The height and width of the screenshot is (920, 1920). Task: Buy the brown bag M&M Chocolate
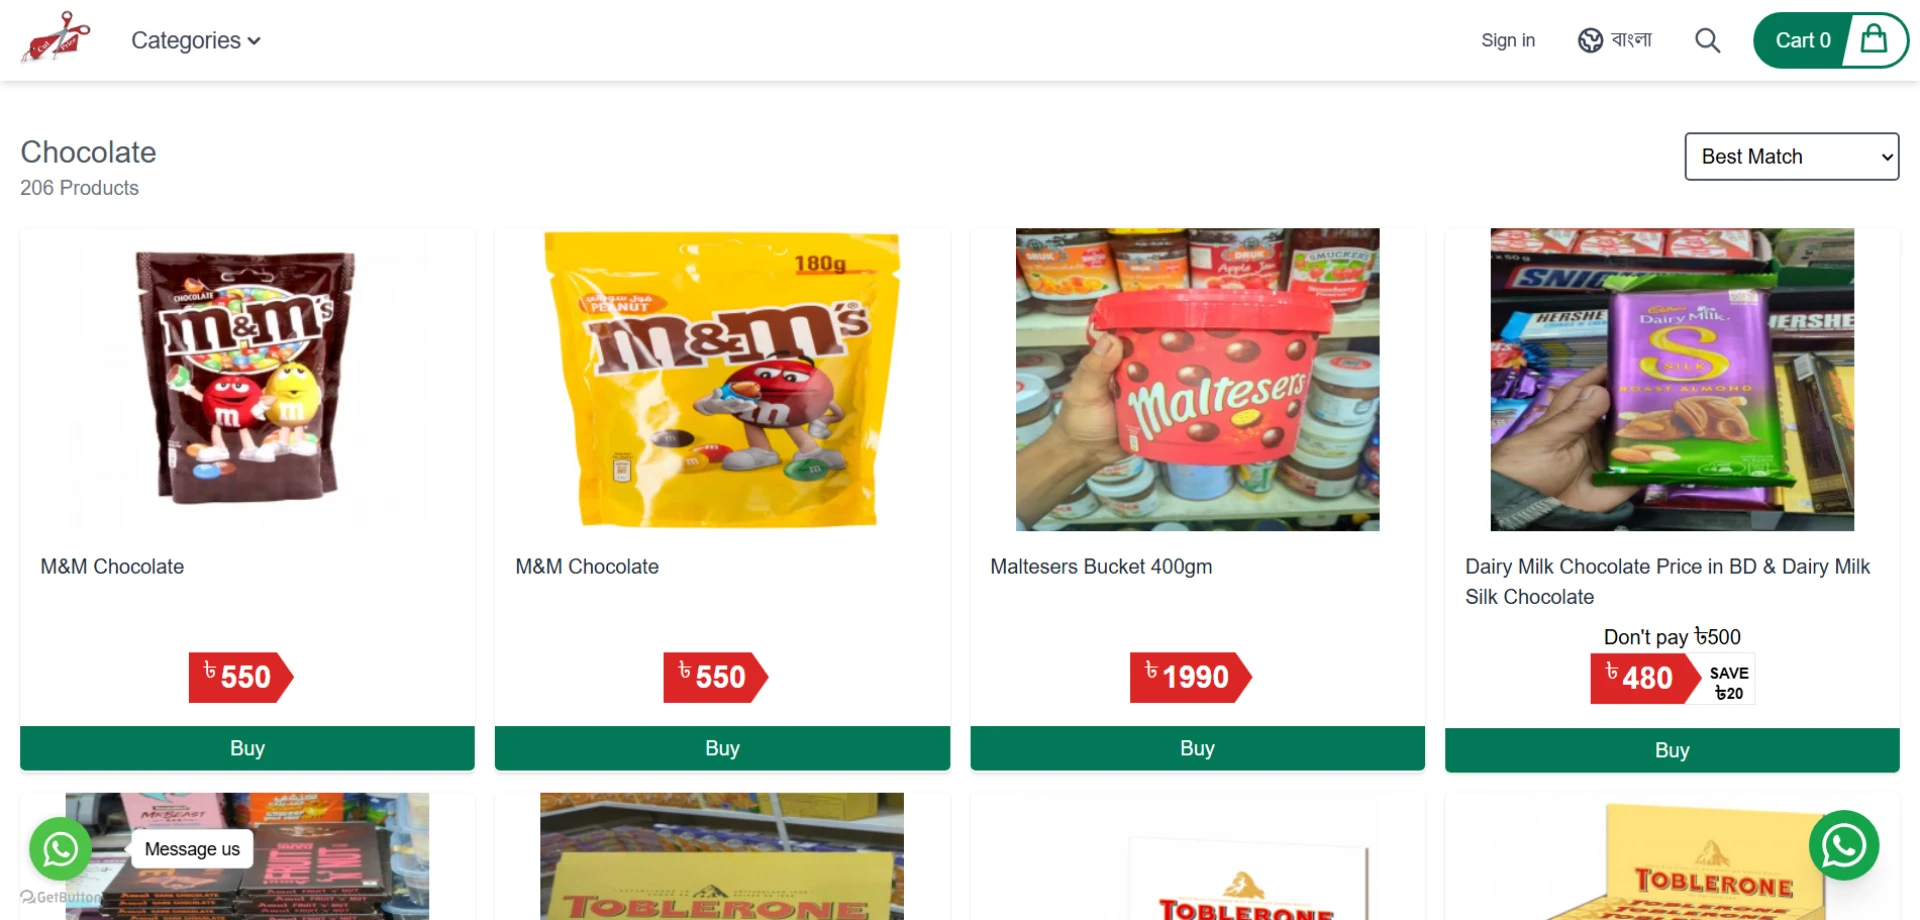(x=247, y=748)
